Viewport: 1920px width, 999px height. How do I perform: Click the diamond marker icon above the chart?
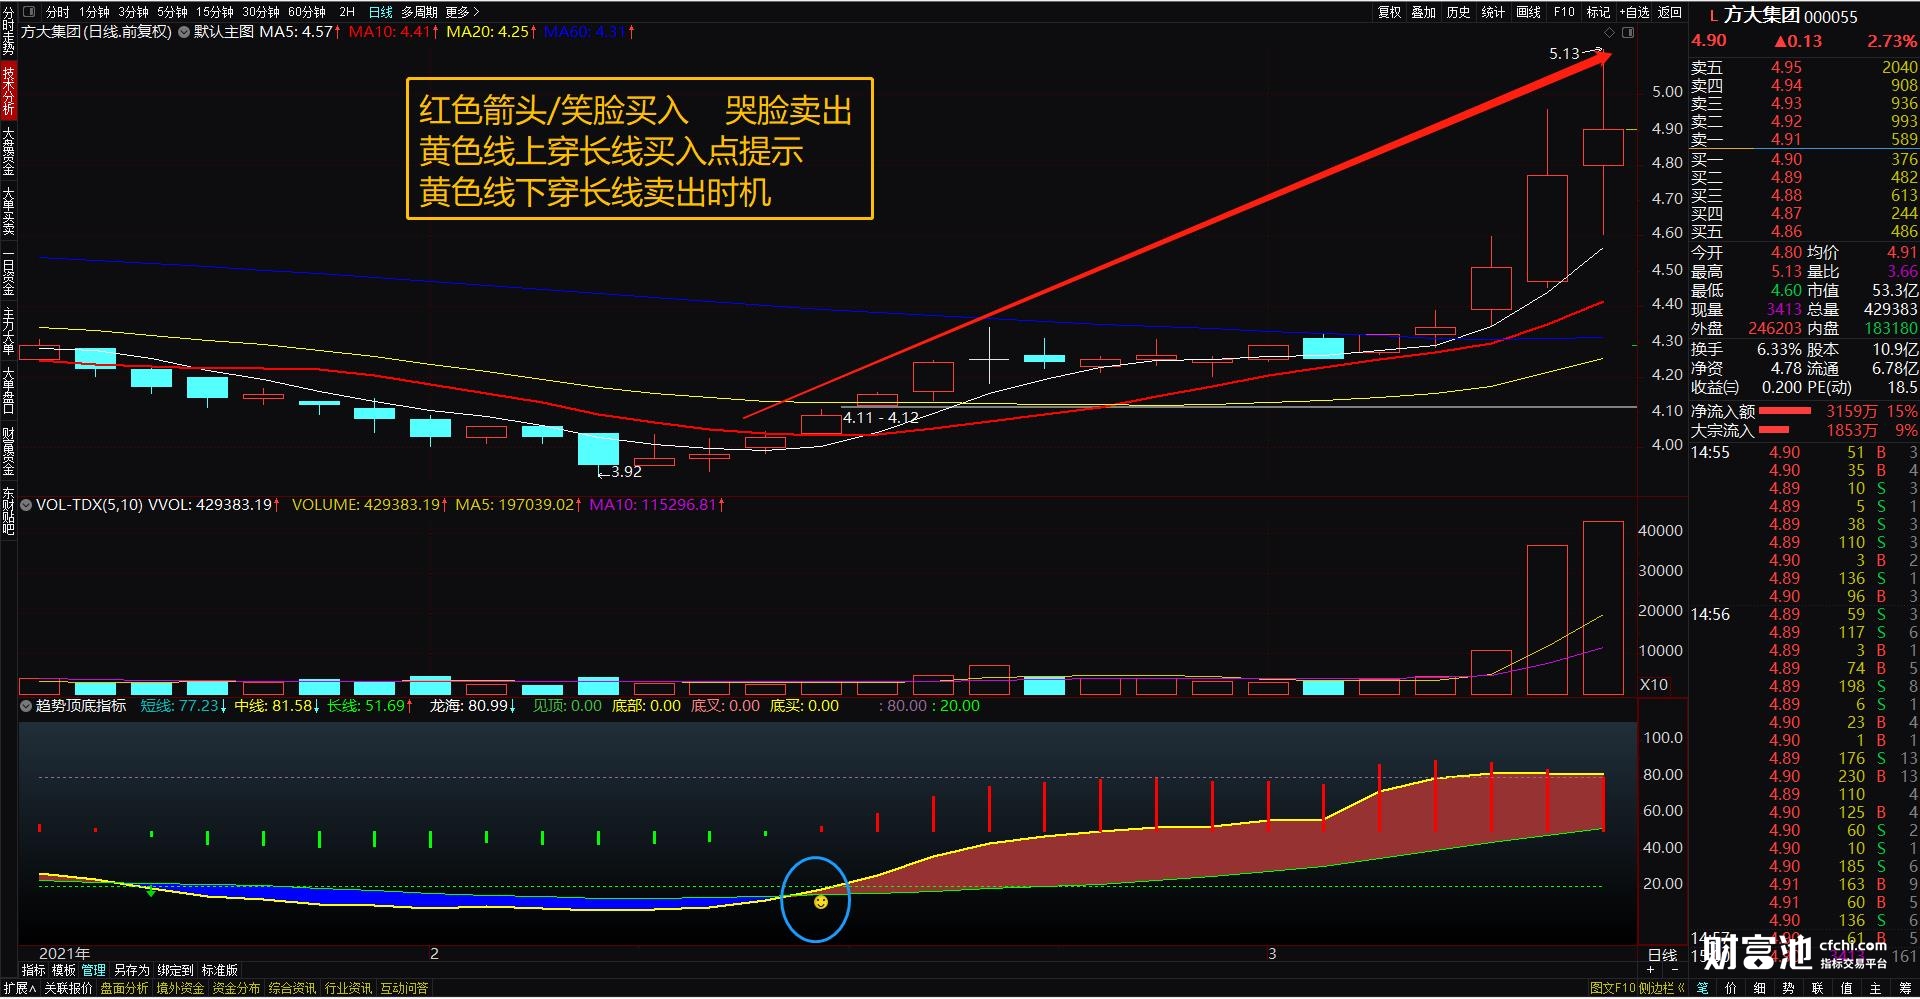pos(1609,33)
